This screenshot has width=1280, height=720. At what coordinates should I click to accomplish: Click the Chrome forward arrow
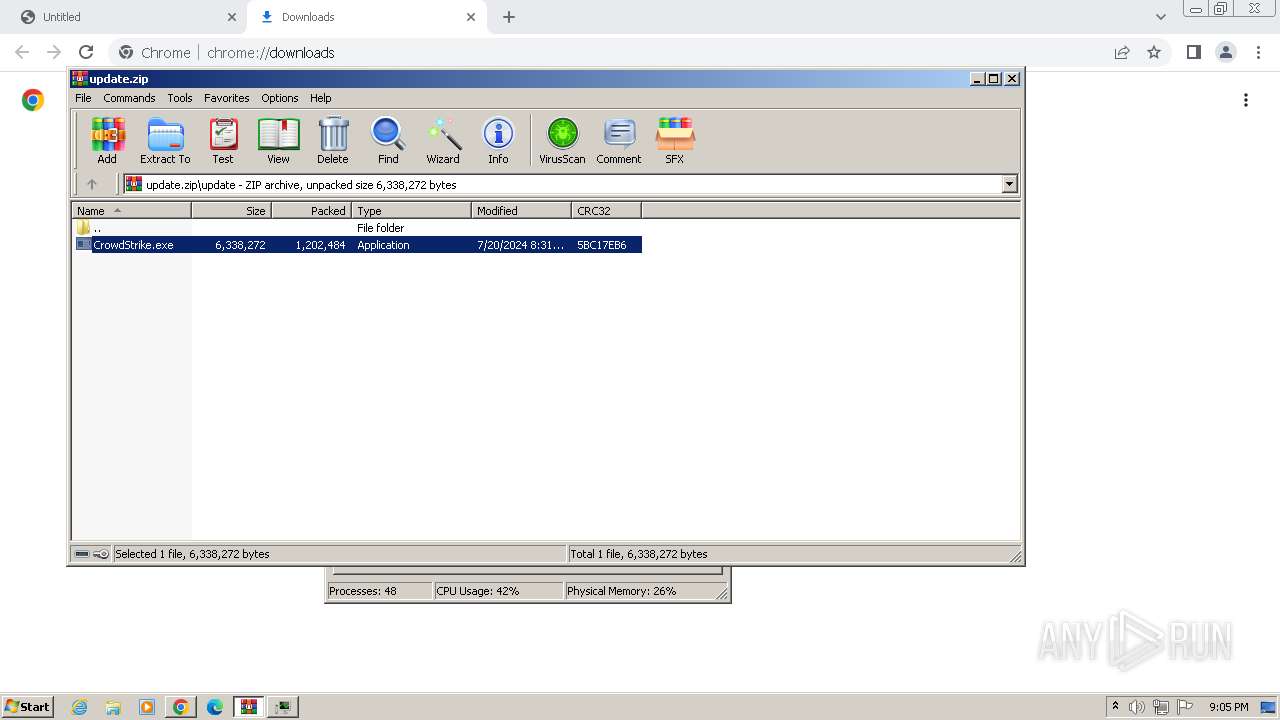click(x=54, y=52)
